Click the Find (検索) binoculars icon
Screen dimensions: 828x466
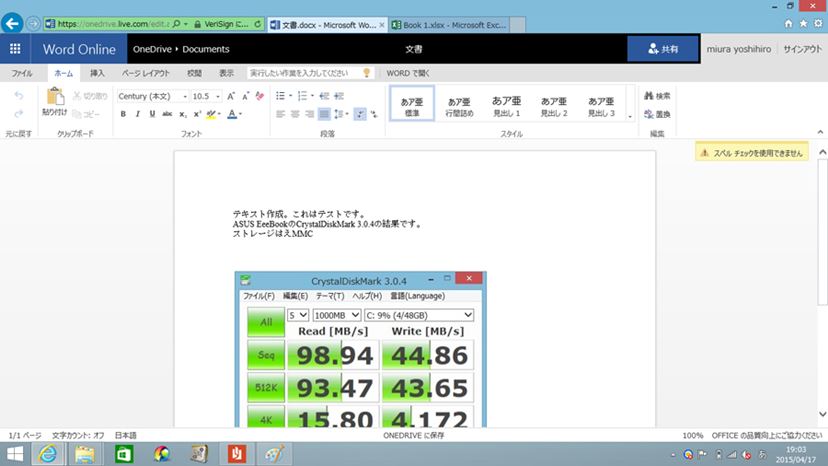tap(649, 96)
